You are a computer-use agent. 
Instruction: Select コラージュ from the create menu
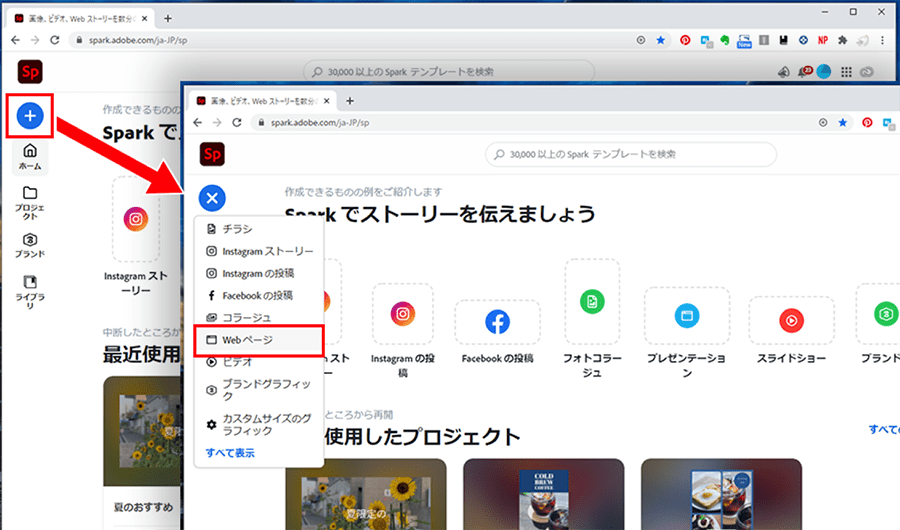pyautogui.click(x=259, y=318)
